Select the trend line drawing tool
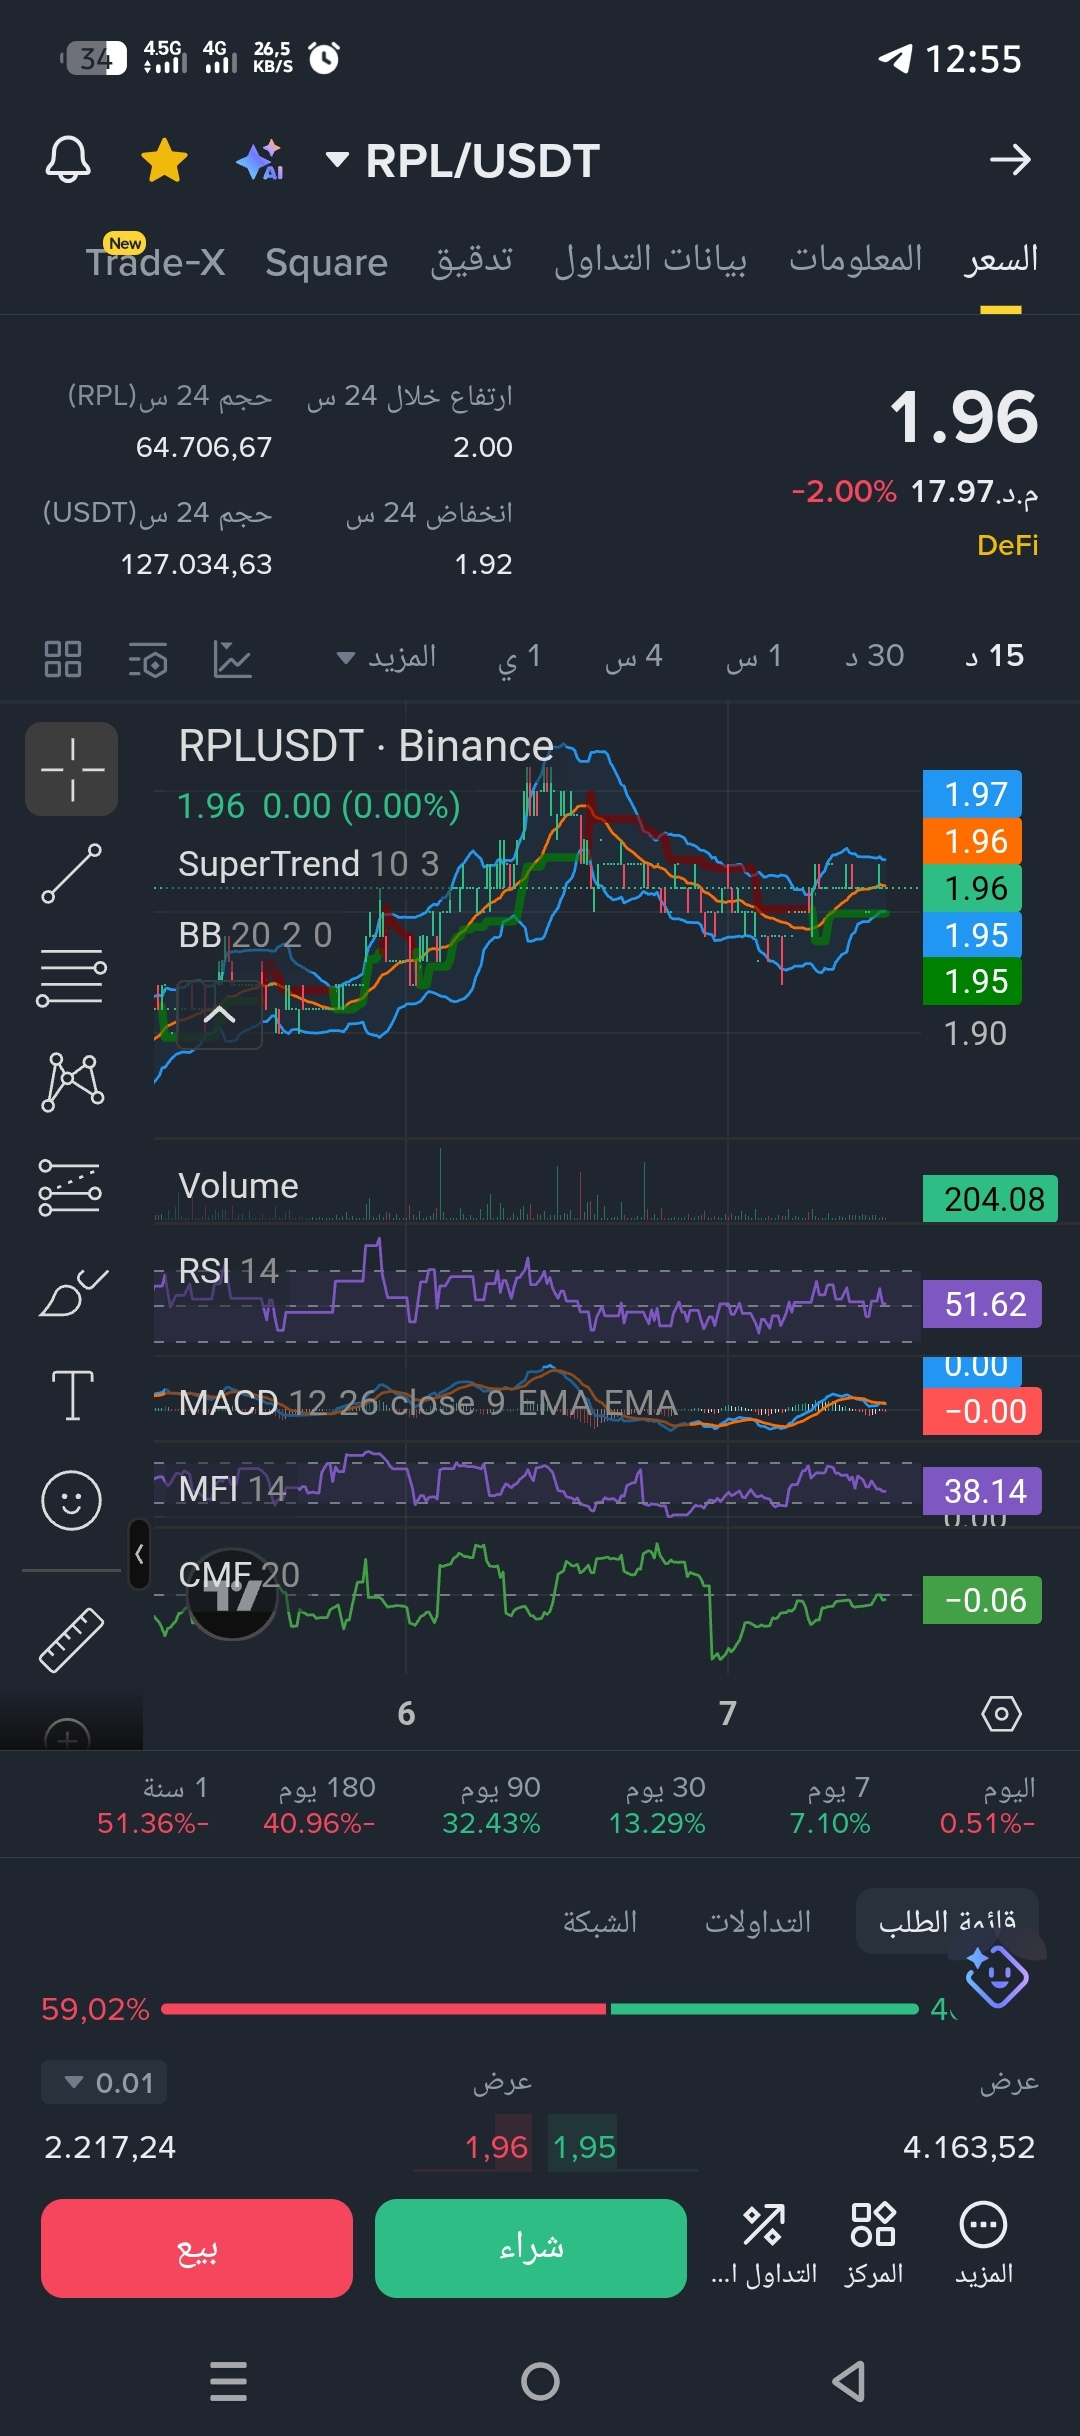Image resolution: width=1080 pixels, height=2436 pixels. 72,873
